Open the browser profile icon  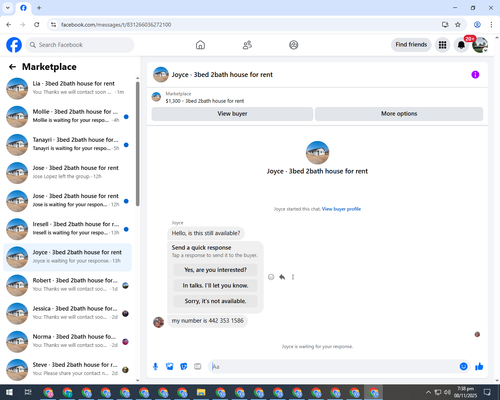click(477, 24)
